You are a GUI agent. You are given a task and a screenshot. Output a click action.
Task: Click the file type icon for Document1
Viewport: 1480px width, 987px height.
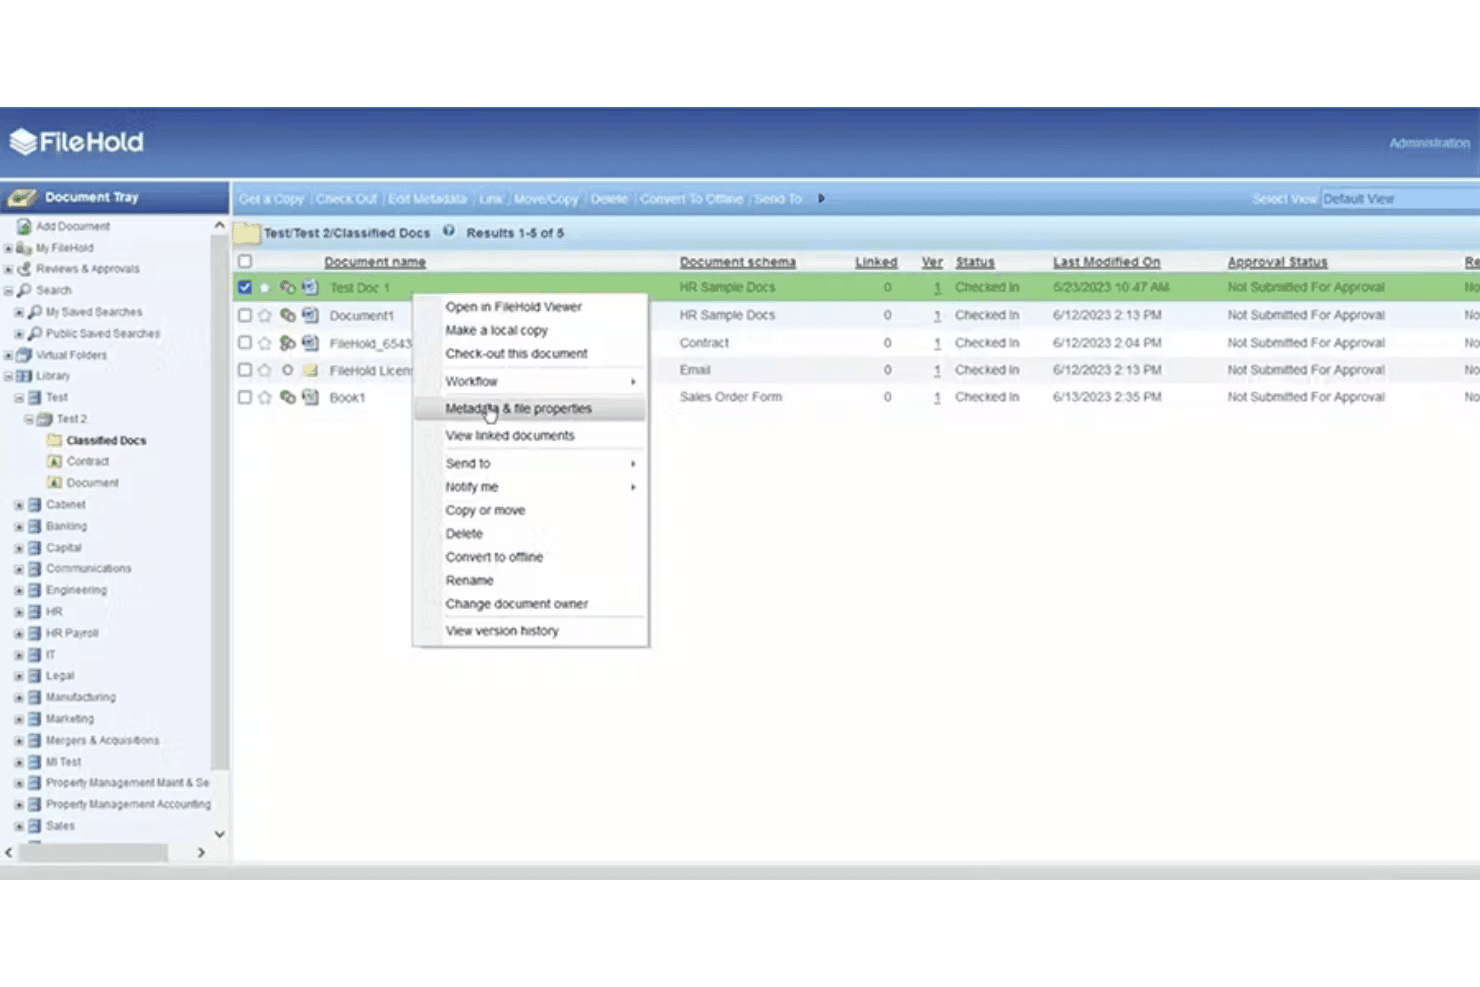coord(310,315)
